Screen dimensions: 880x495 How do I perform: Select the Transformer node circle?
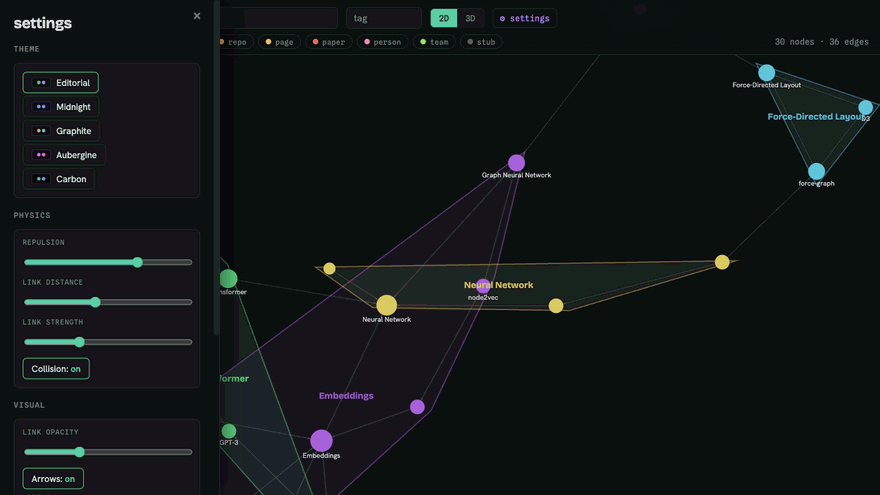point(228,278)
